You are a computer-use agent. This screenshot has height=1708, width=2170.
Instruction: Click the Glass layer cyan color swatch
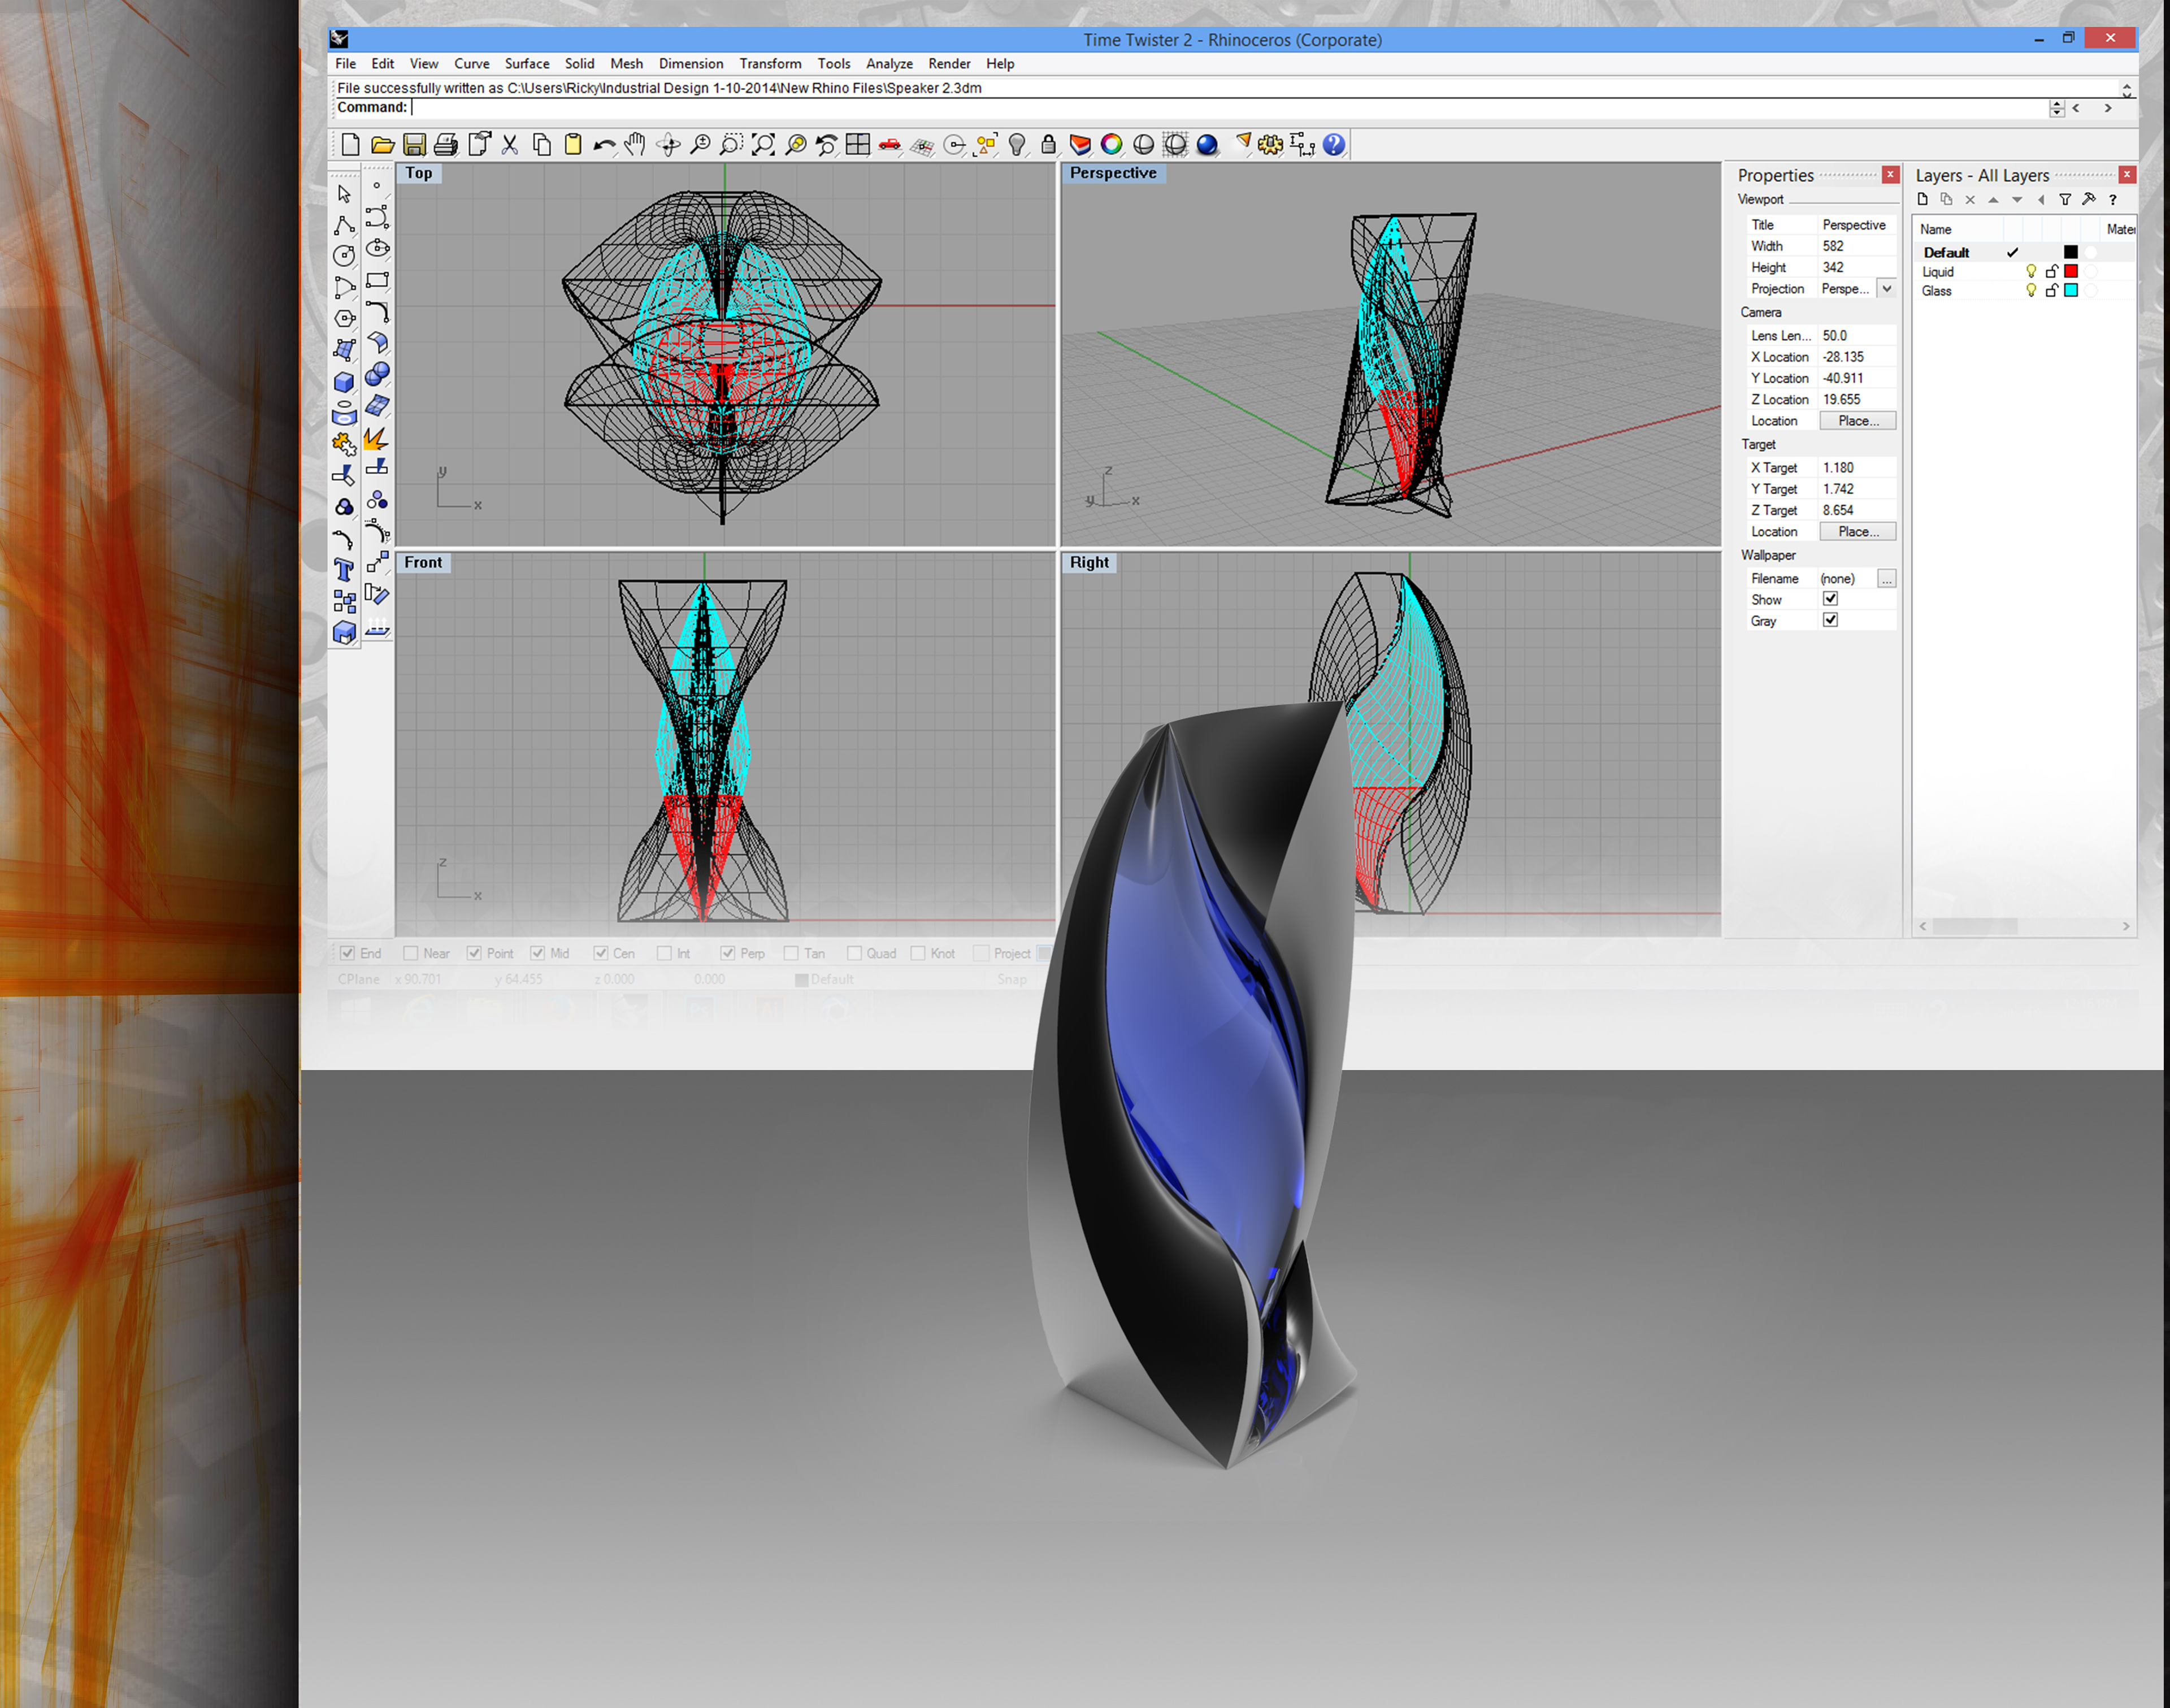click(2071, 290)
